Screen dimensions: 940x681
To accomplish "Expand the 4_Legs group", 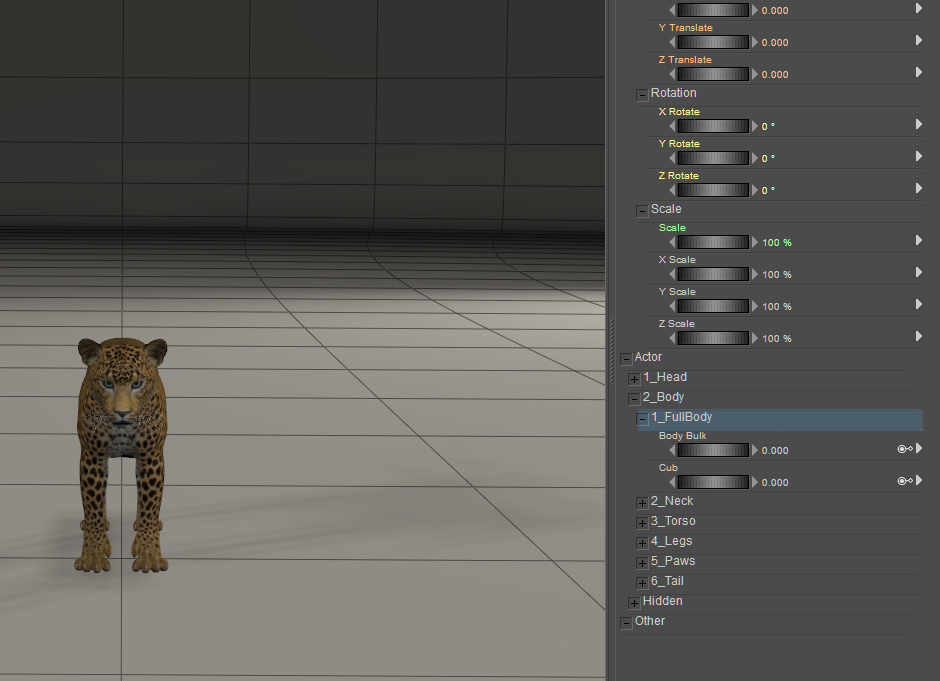I will (642, 542).
